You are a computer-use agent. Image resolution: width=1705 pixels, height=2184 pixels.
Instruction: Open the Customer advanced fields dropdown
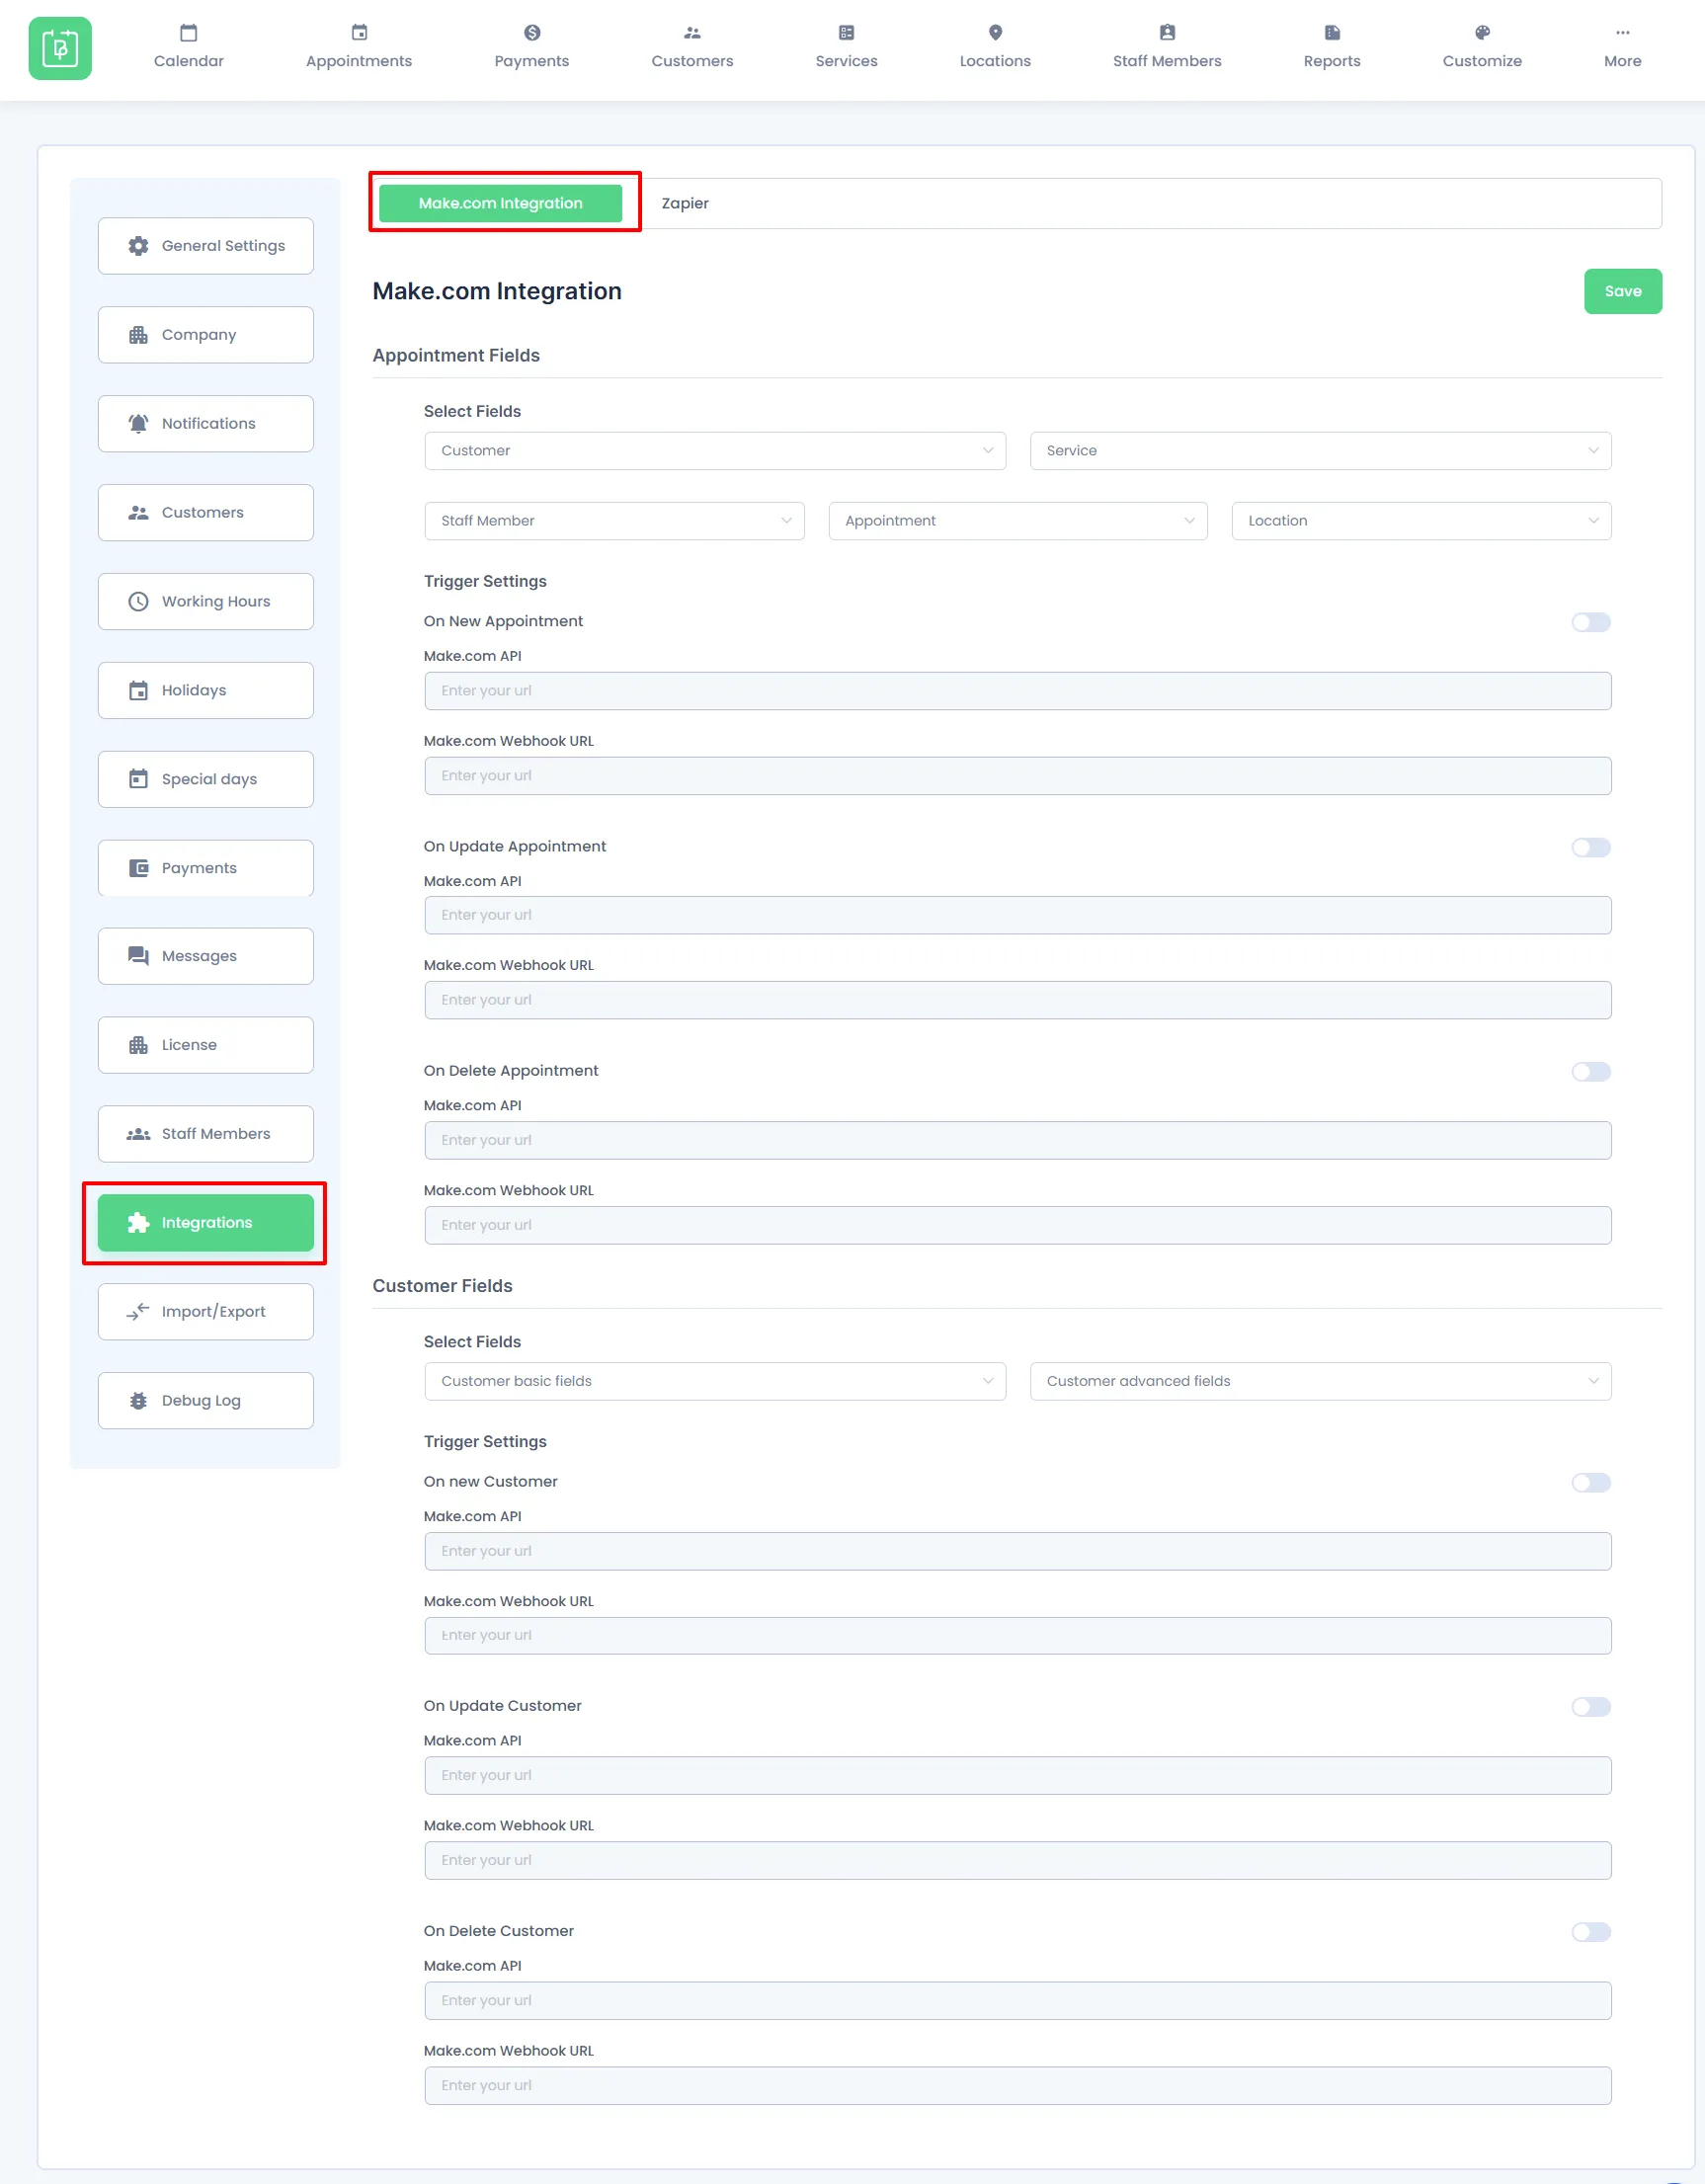pyautogui.click(x=1320, y=1381)
